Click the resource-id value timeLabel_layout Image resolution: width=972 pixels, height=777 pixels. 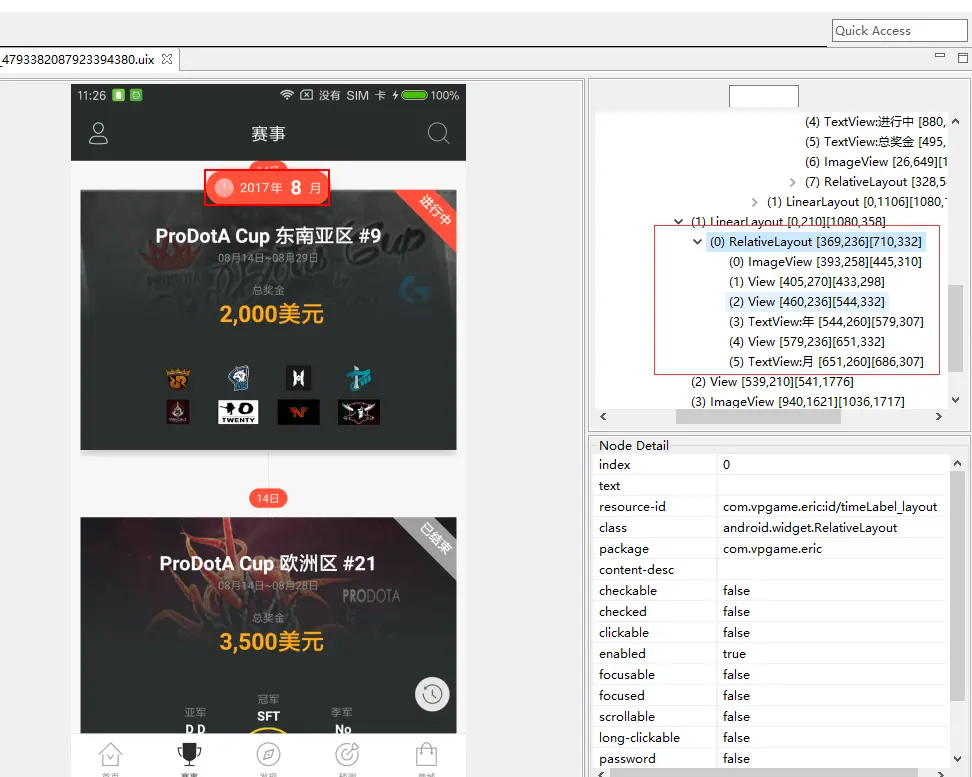point(830,507)
